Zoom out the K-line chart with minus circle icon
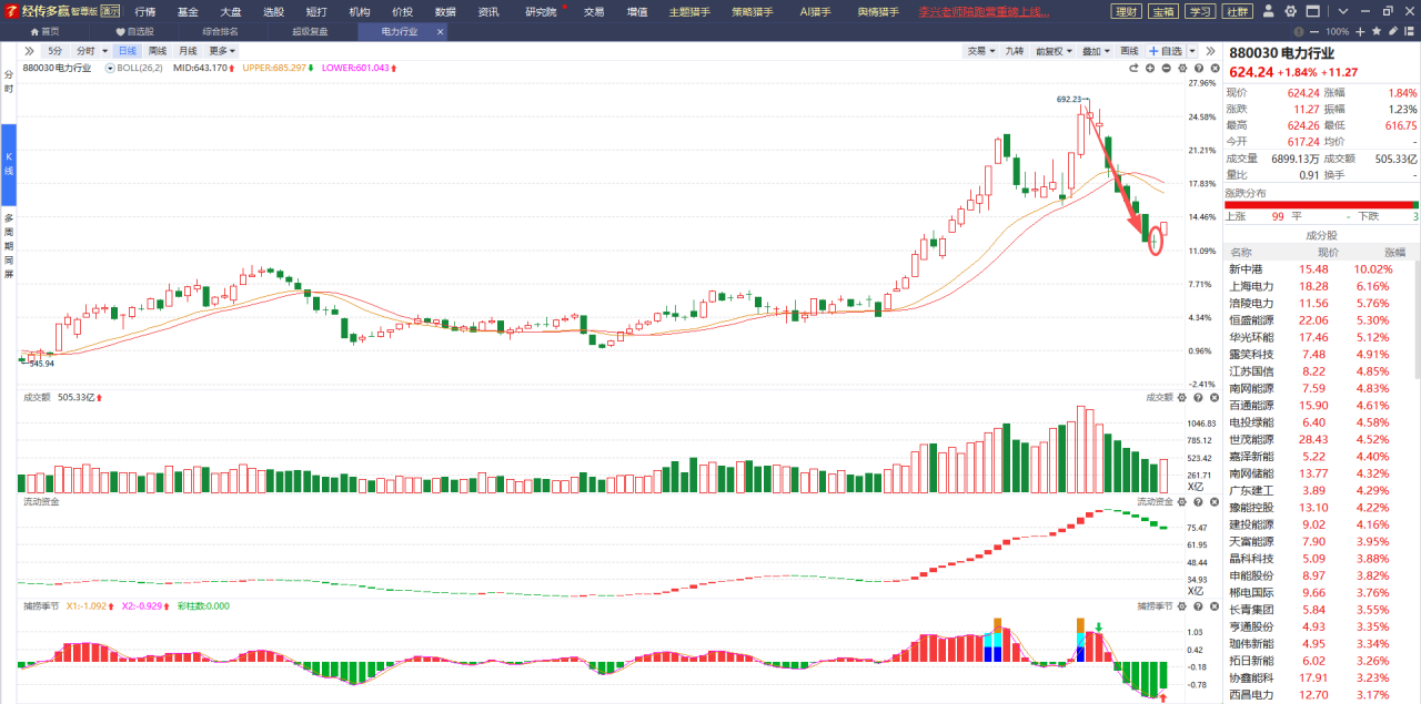 point(1166,68)
